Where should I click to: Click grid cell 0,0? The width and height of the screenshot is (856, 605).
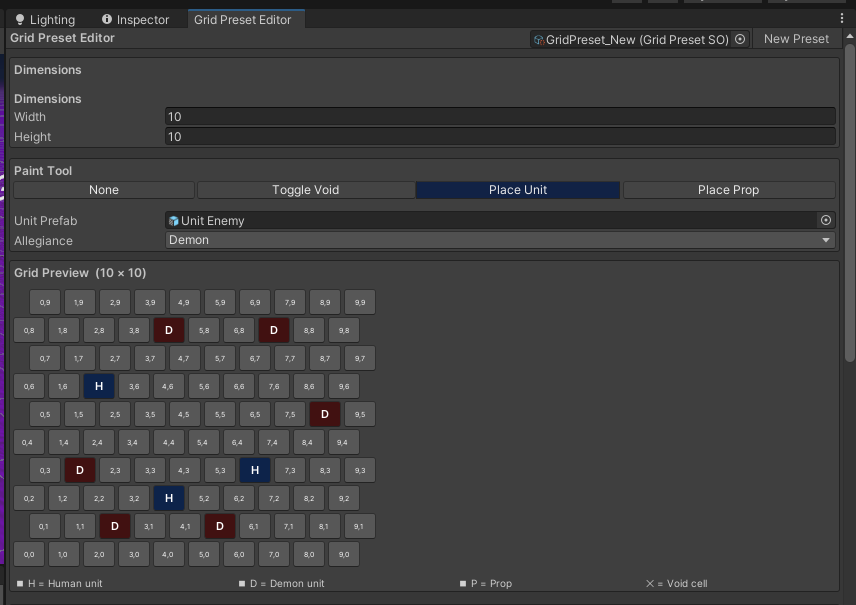[29, 554]
